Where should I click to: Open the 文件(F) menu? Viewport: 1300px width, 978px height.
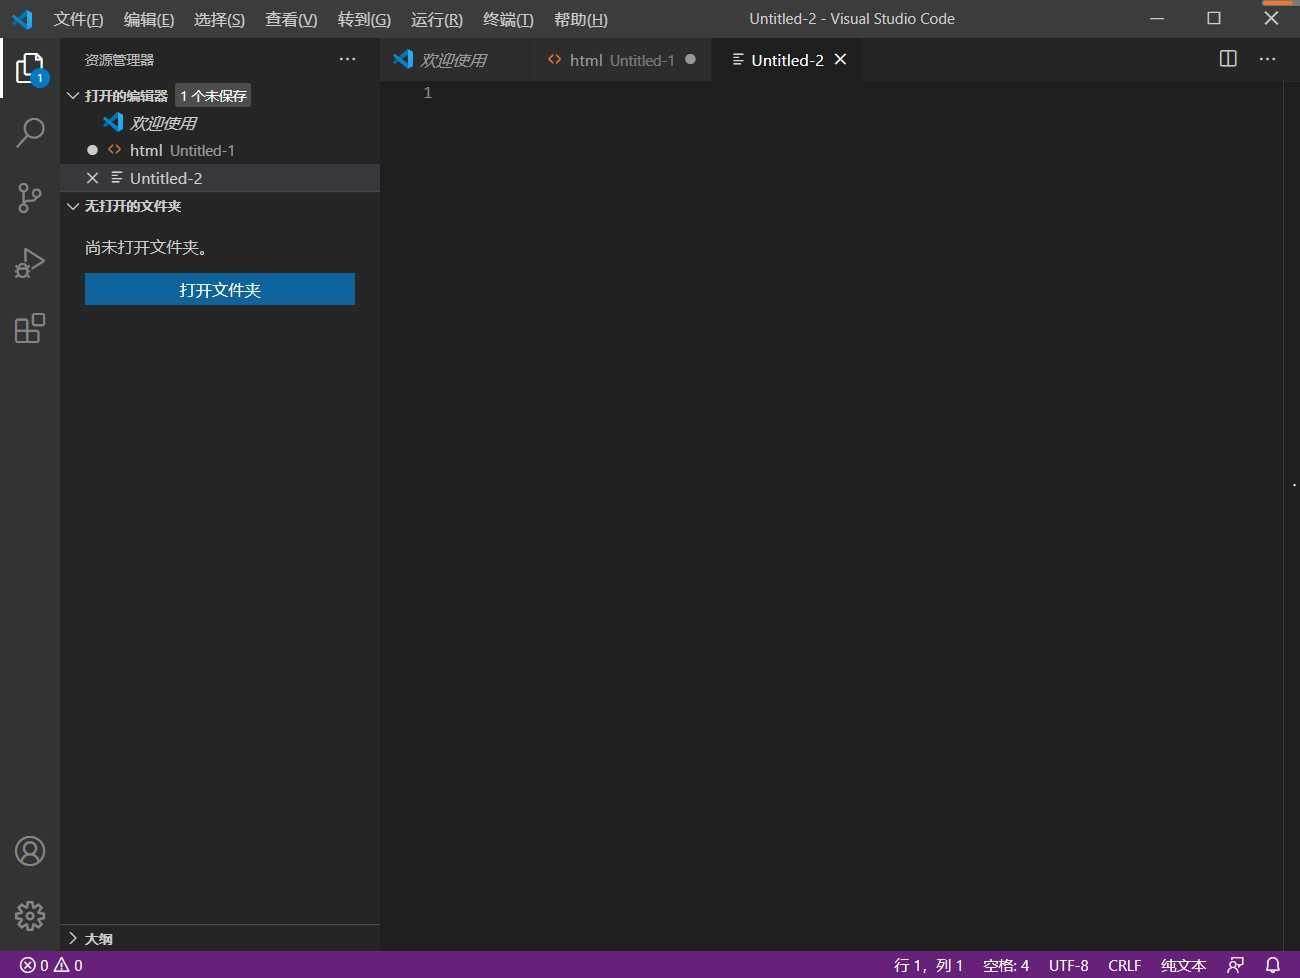tap(78, 19)
